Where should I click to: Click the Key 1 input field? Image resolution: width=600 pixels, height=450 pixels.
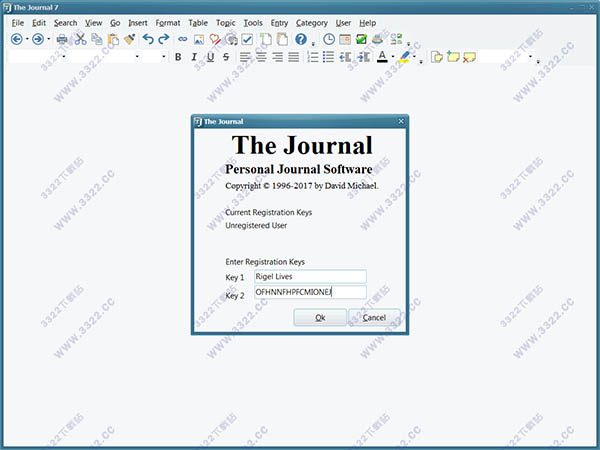point(310,276)
